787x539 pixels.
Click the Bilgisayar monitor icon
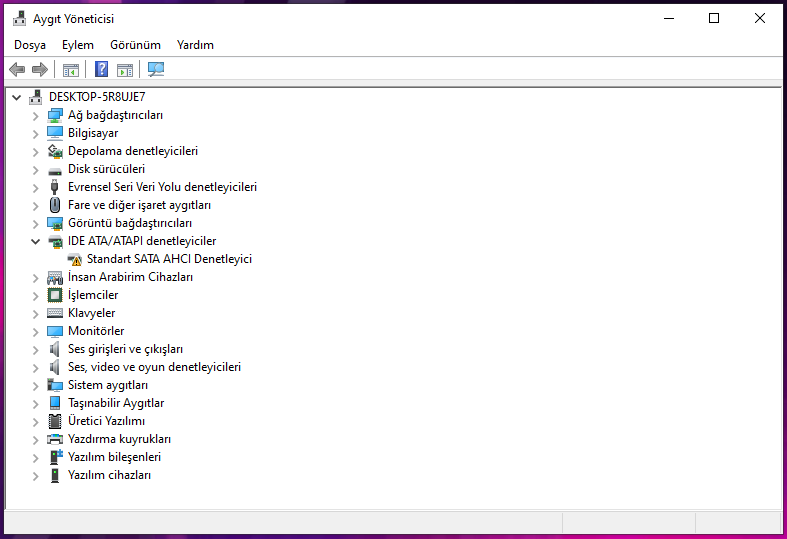pyautogui.click(x=55, y=133)
